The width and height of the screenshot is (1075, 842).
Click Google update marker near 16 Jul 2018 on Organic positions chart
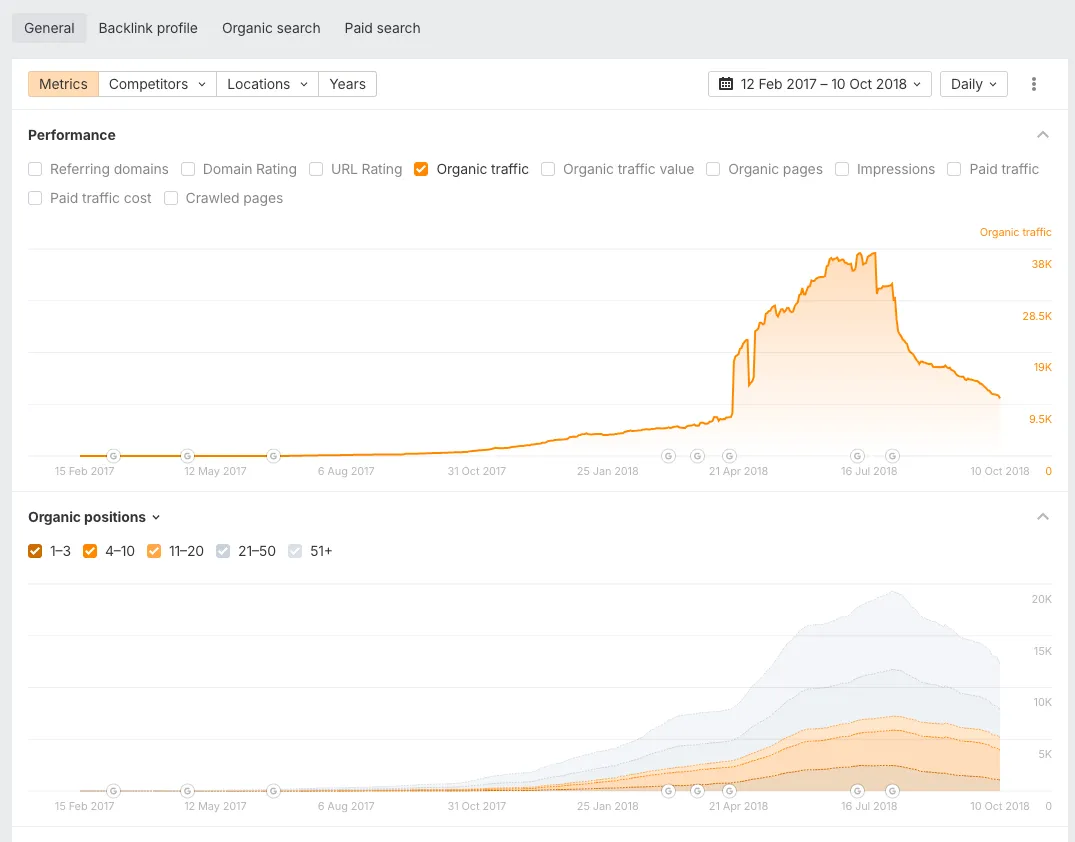(857, 791)
